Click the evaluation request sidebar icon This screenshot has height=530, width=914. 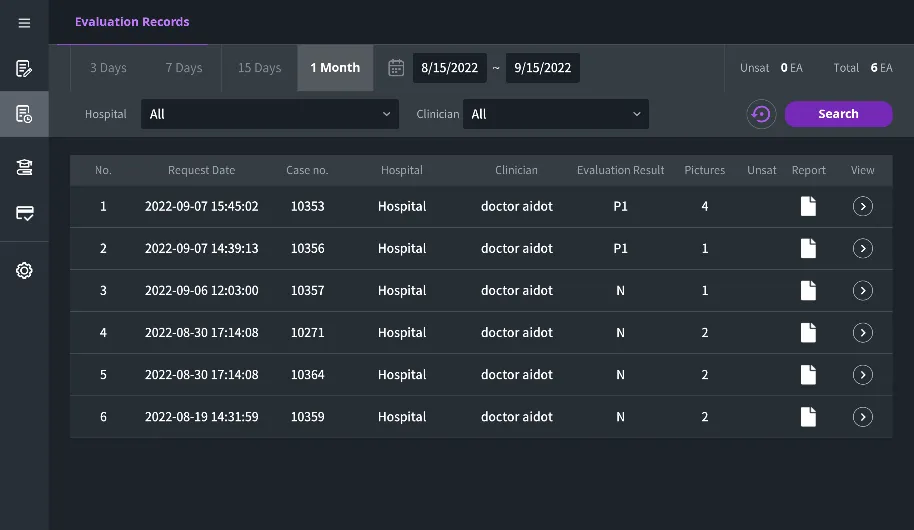[24, 69]
